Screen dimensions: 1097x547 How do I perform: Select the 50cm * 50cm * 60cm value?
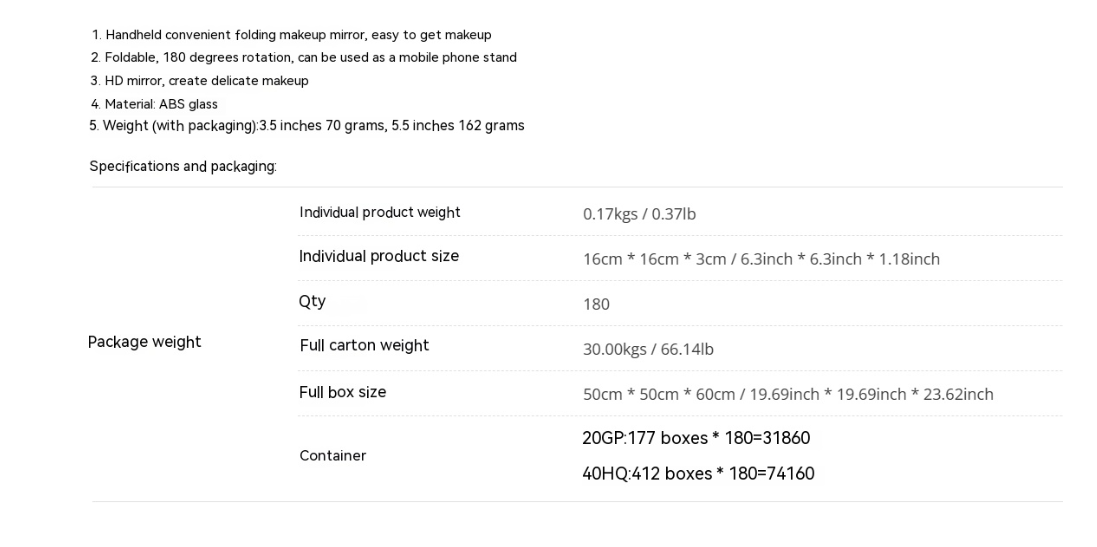(788, 394)
